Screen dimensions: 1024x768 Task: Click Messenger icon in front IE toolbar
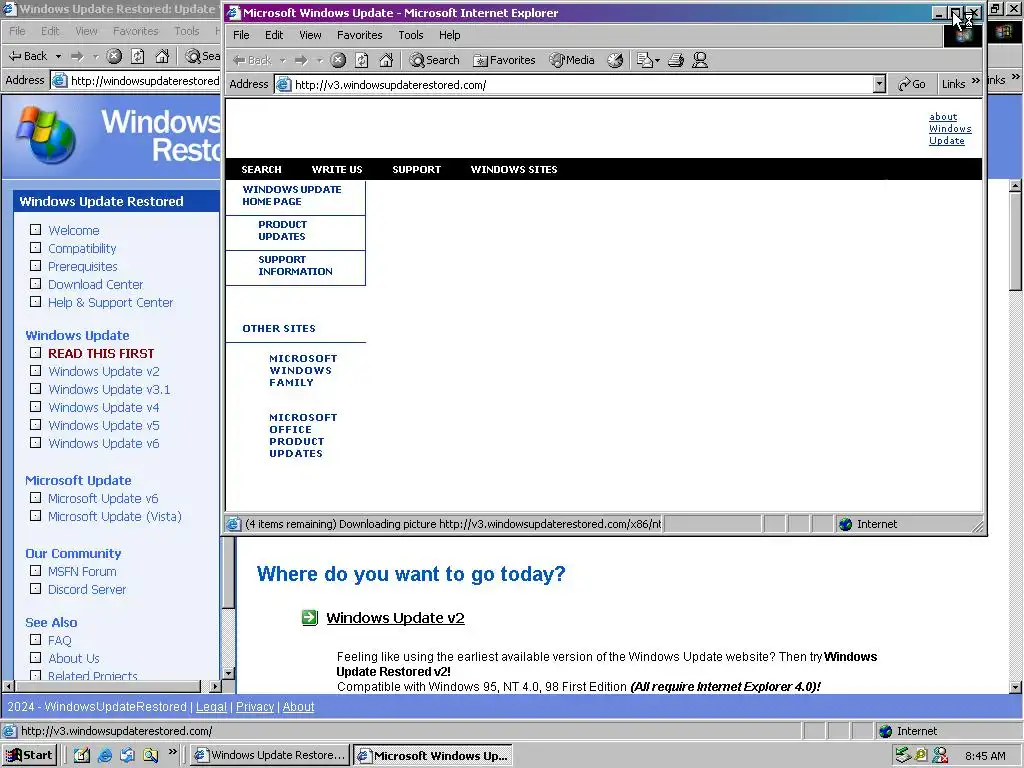click(x=700, y=60)
